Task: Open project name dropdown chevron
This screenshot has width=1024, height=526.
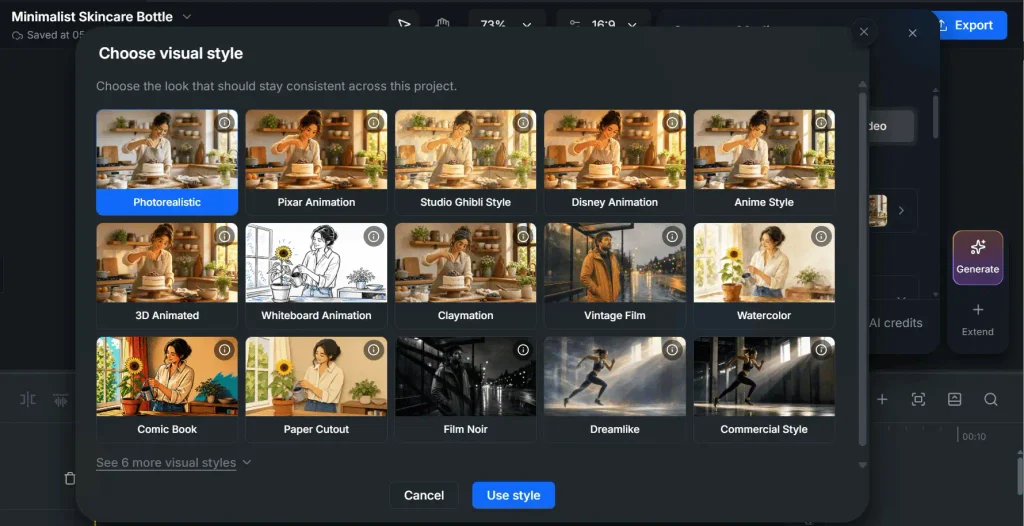Action: tap(187, 16)
